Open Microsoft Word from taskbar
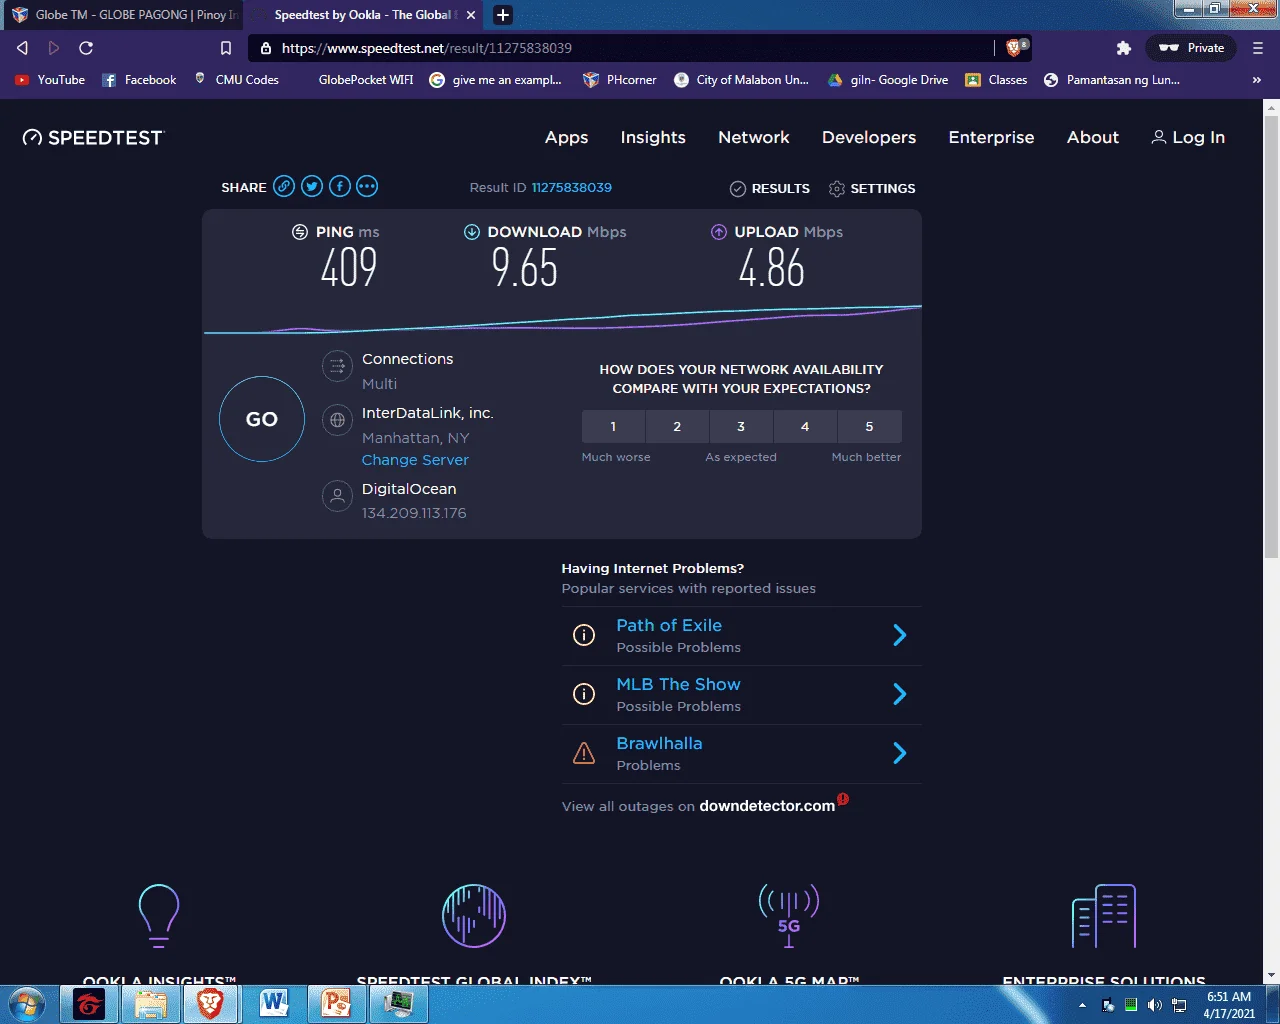 pos(273,1004)
